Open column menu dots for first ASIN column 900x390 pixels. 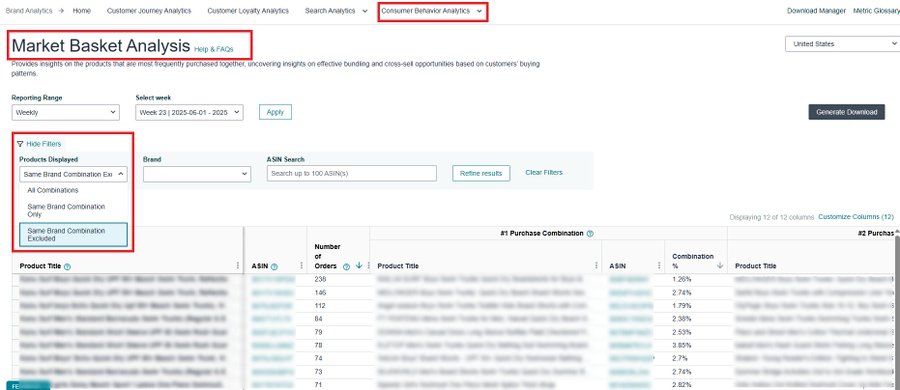[301, 265]
